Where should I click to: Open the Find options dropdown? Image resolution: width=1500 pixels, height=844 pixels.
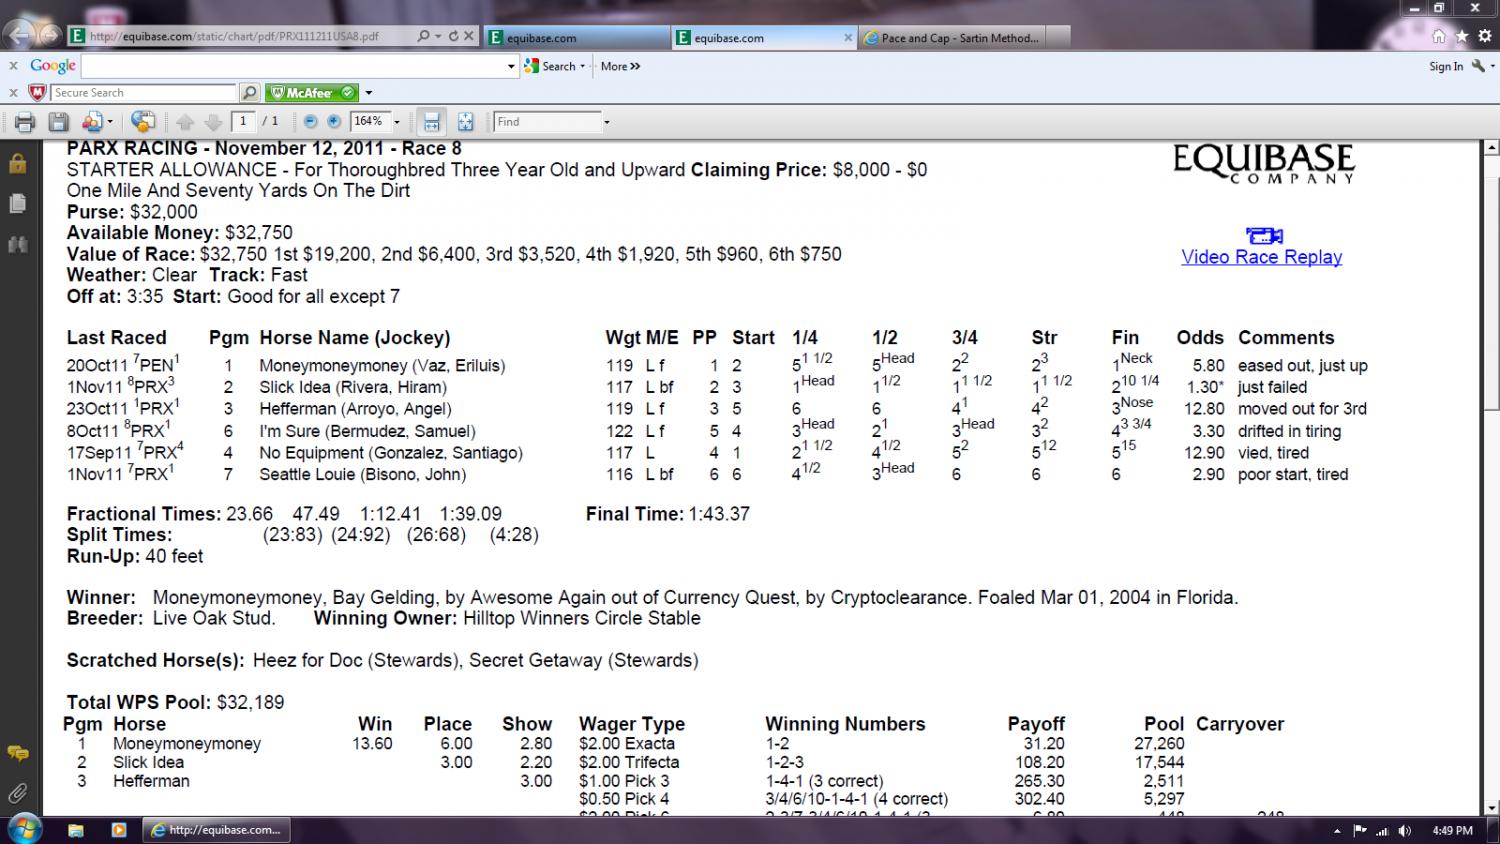click(x=606, y=122)
